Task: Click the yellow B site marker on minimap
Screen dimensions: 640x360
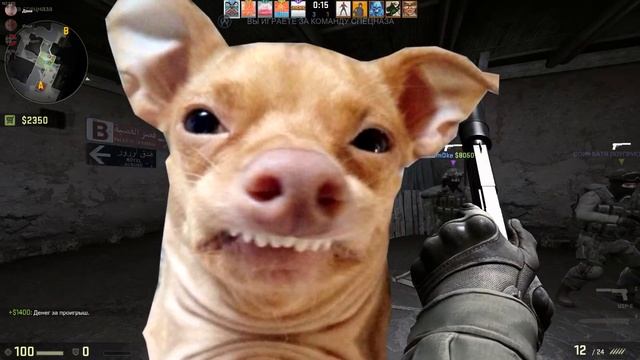Action: tap(66, 31)
